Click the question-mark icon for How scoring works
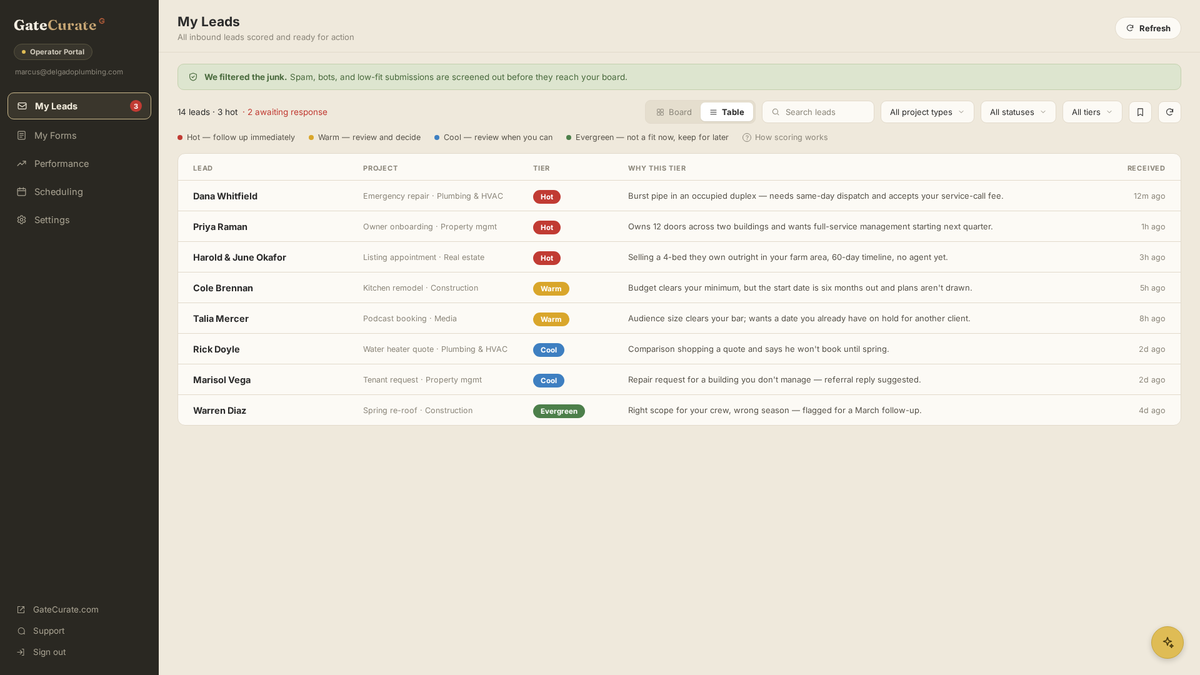The height and width of the screenshot is (675, 1200). (747, 138)
